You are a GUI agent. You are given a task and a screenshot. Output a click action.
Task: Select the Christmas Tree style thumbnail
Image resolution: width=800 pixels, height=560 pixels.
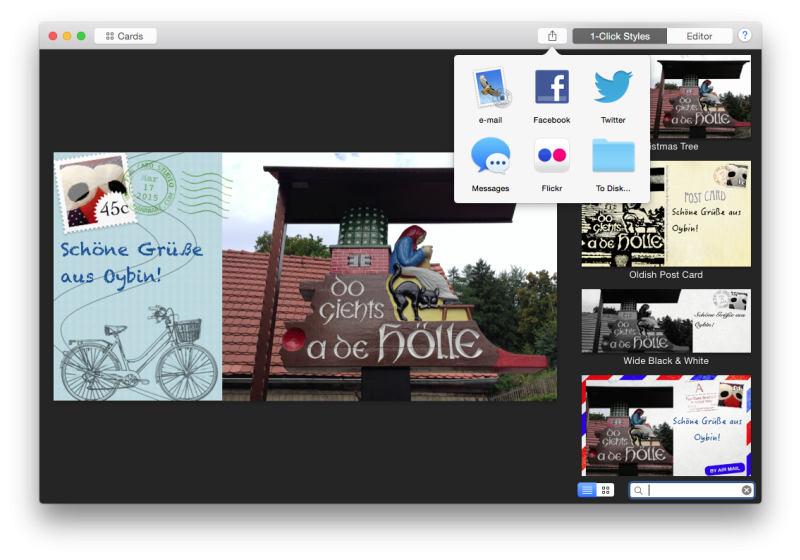click(x=700, y=100)
